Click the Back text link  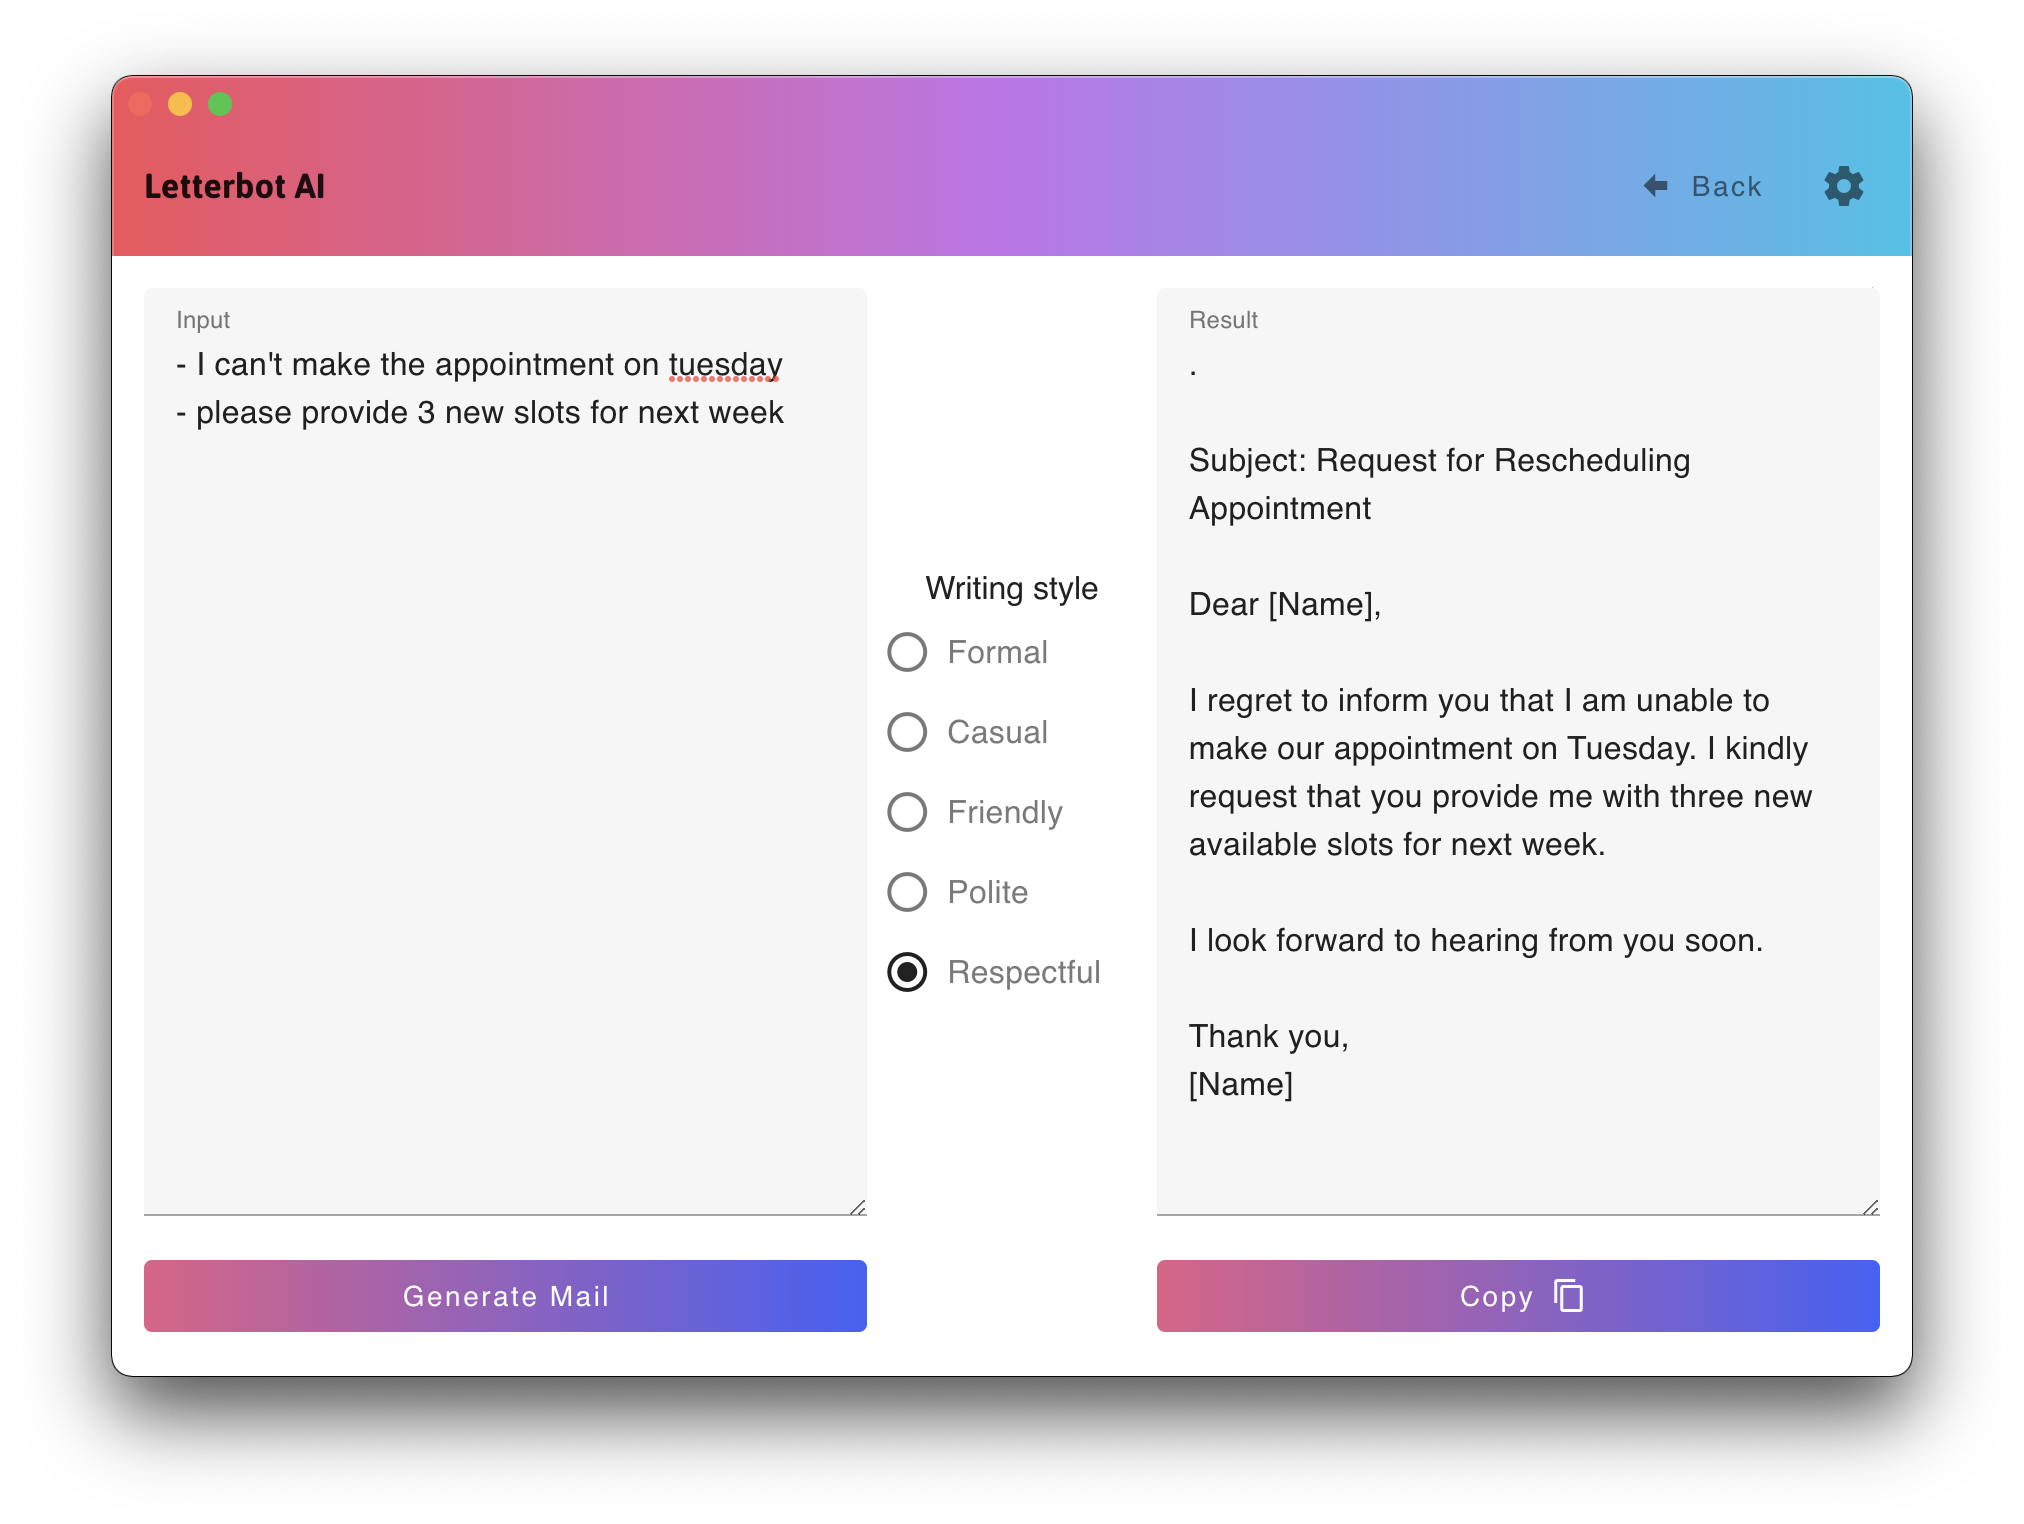pos(1726,186)
